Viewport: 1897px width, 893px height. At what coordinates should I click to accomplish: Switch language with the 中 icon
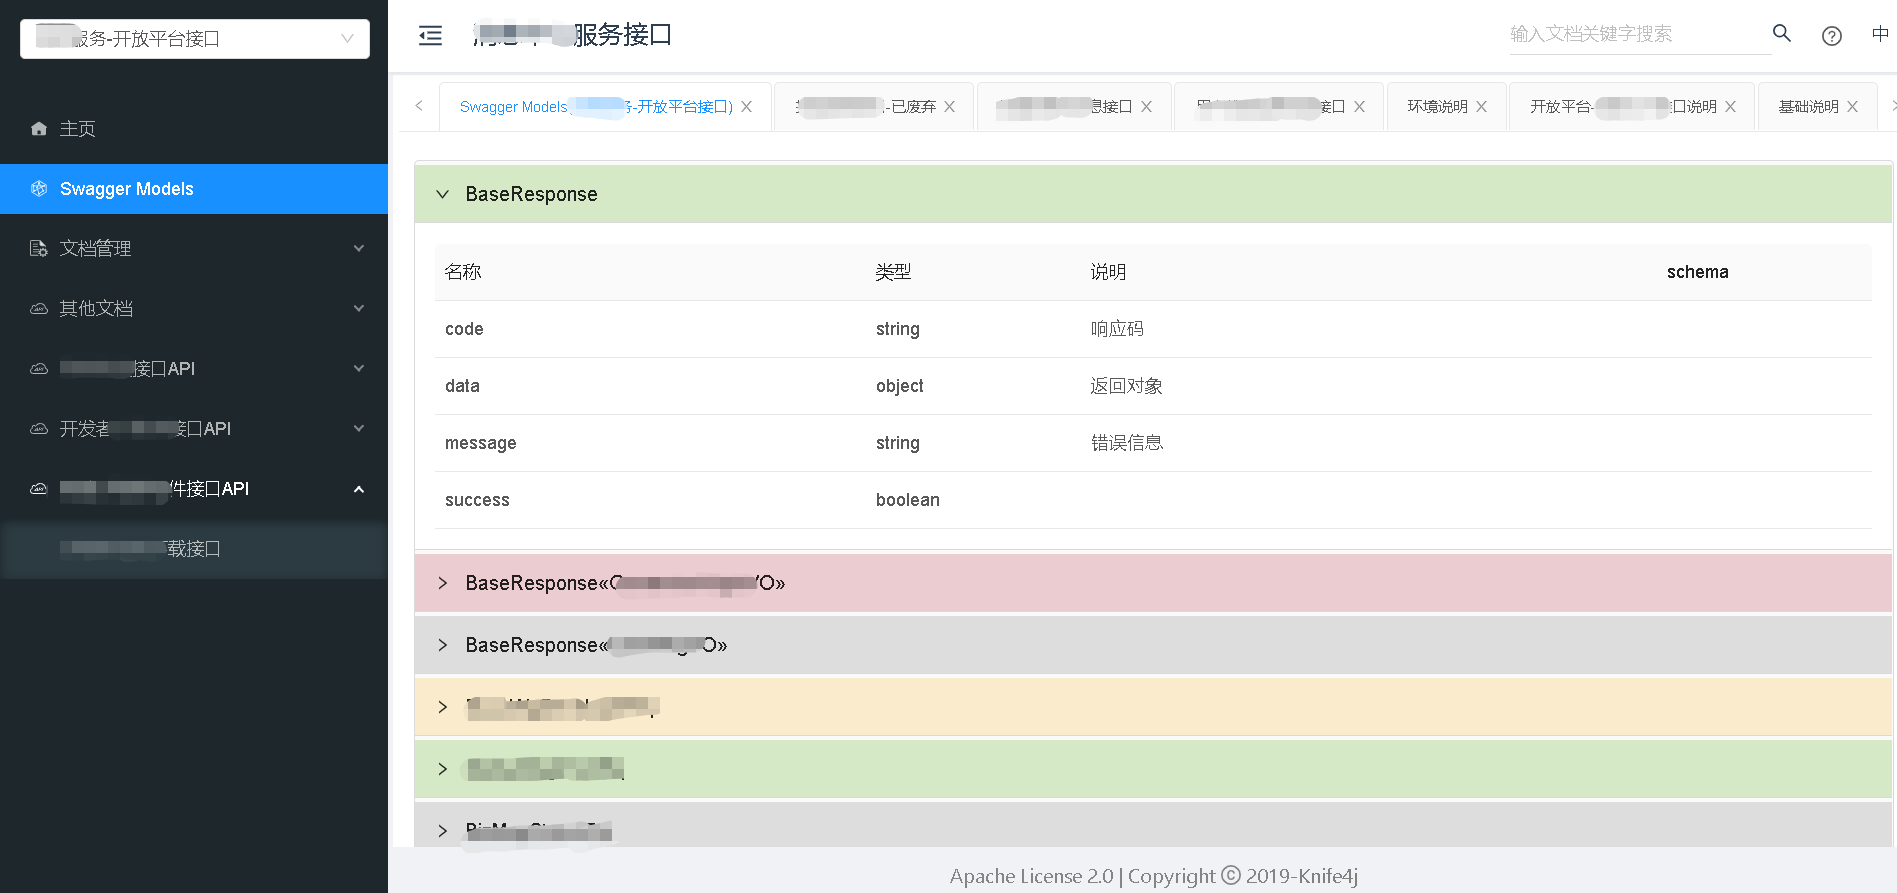tap(1880, 34)
